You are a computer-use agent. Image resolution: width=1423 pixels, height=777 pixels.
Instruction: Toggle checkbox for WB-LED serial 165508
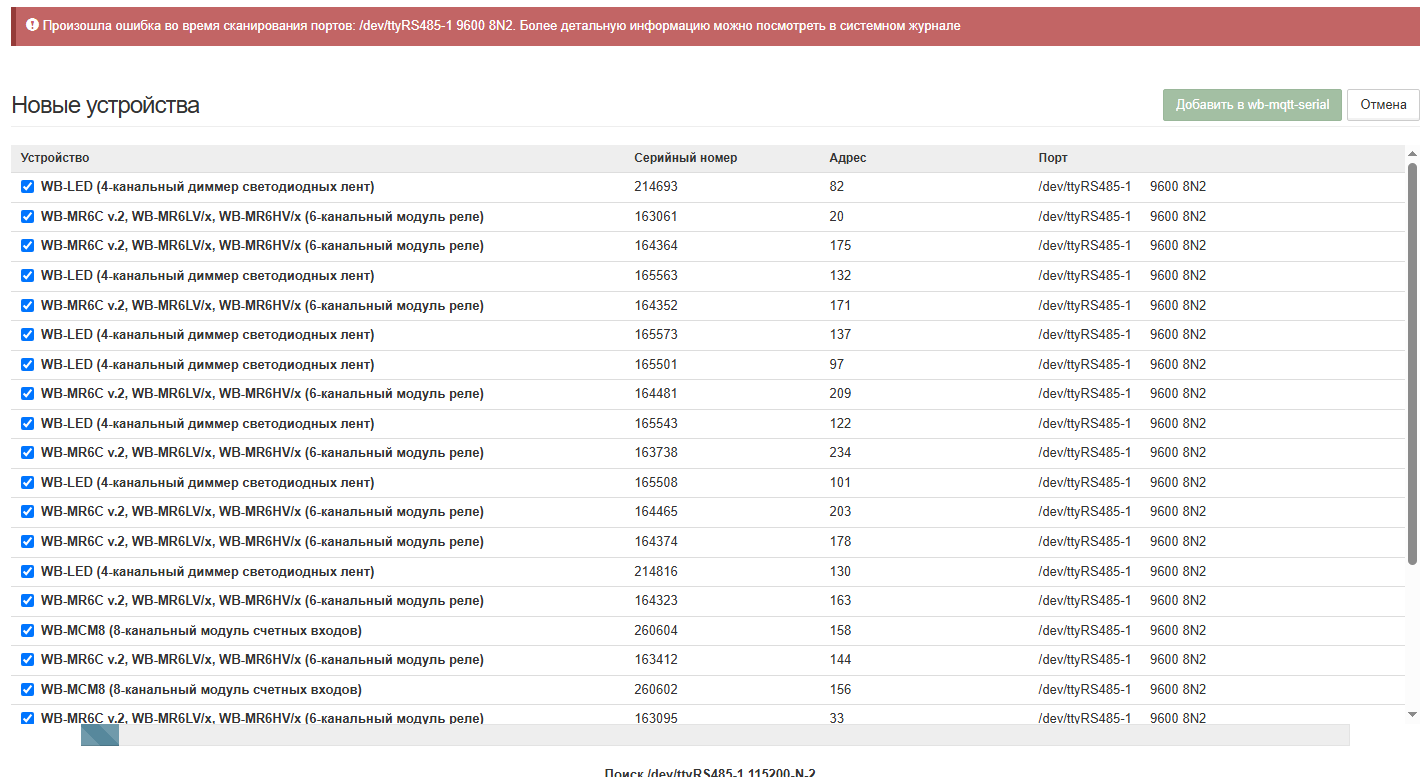pos(27,482)
